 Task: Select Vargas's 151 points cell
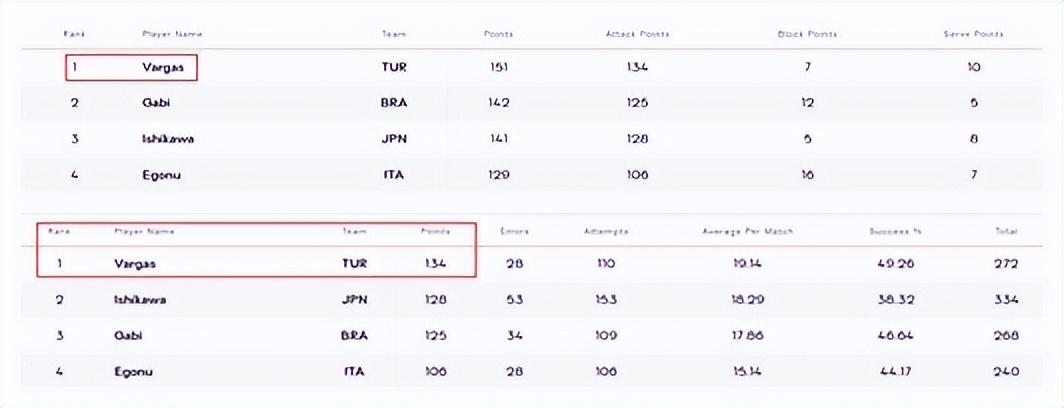(498, 68)
